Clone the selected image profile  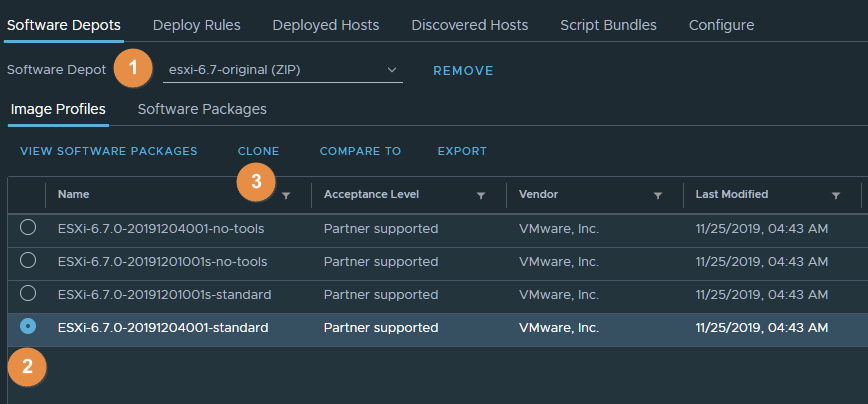(258, 152)
